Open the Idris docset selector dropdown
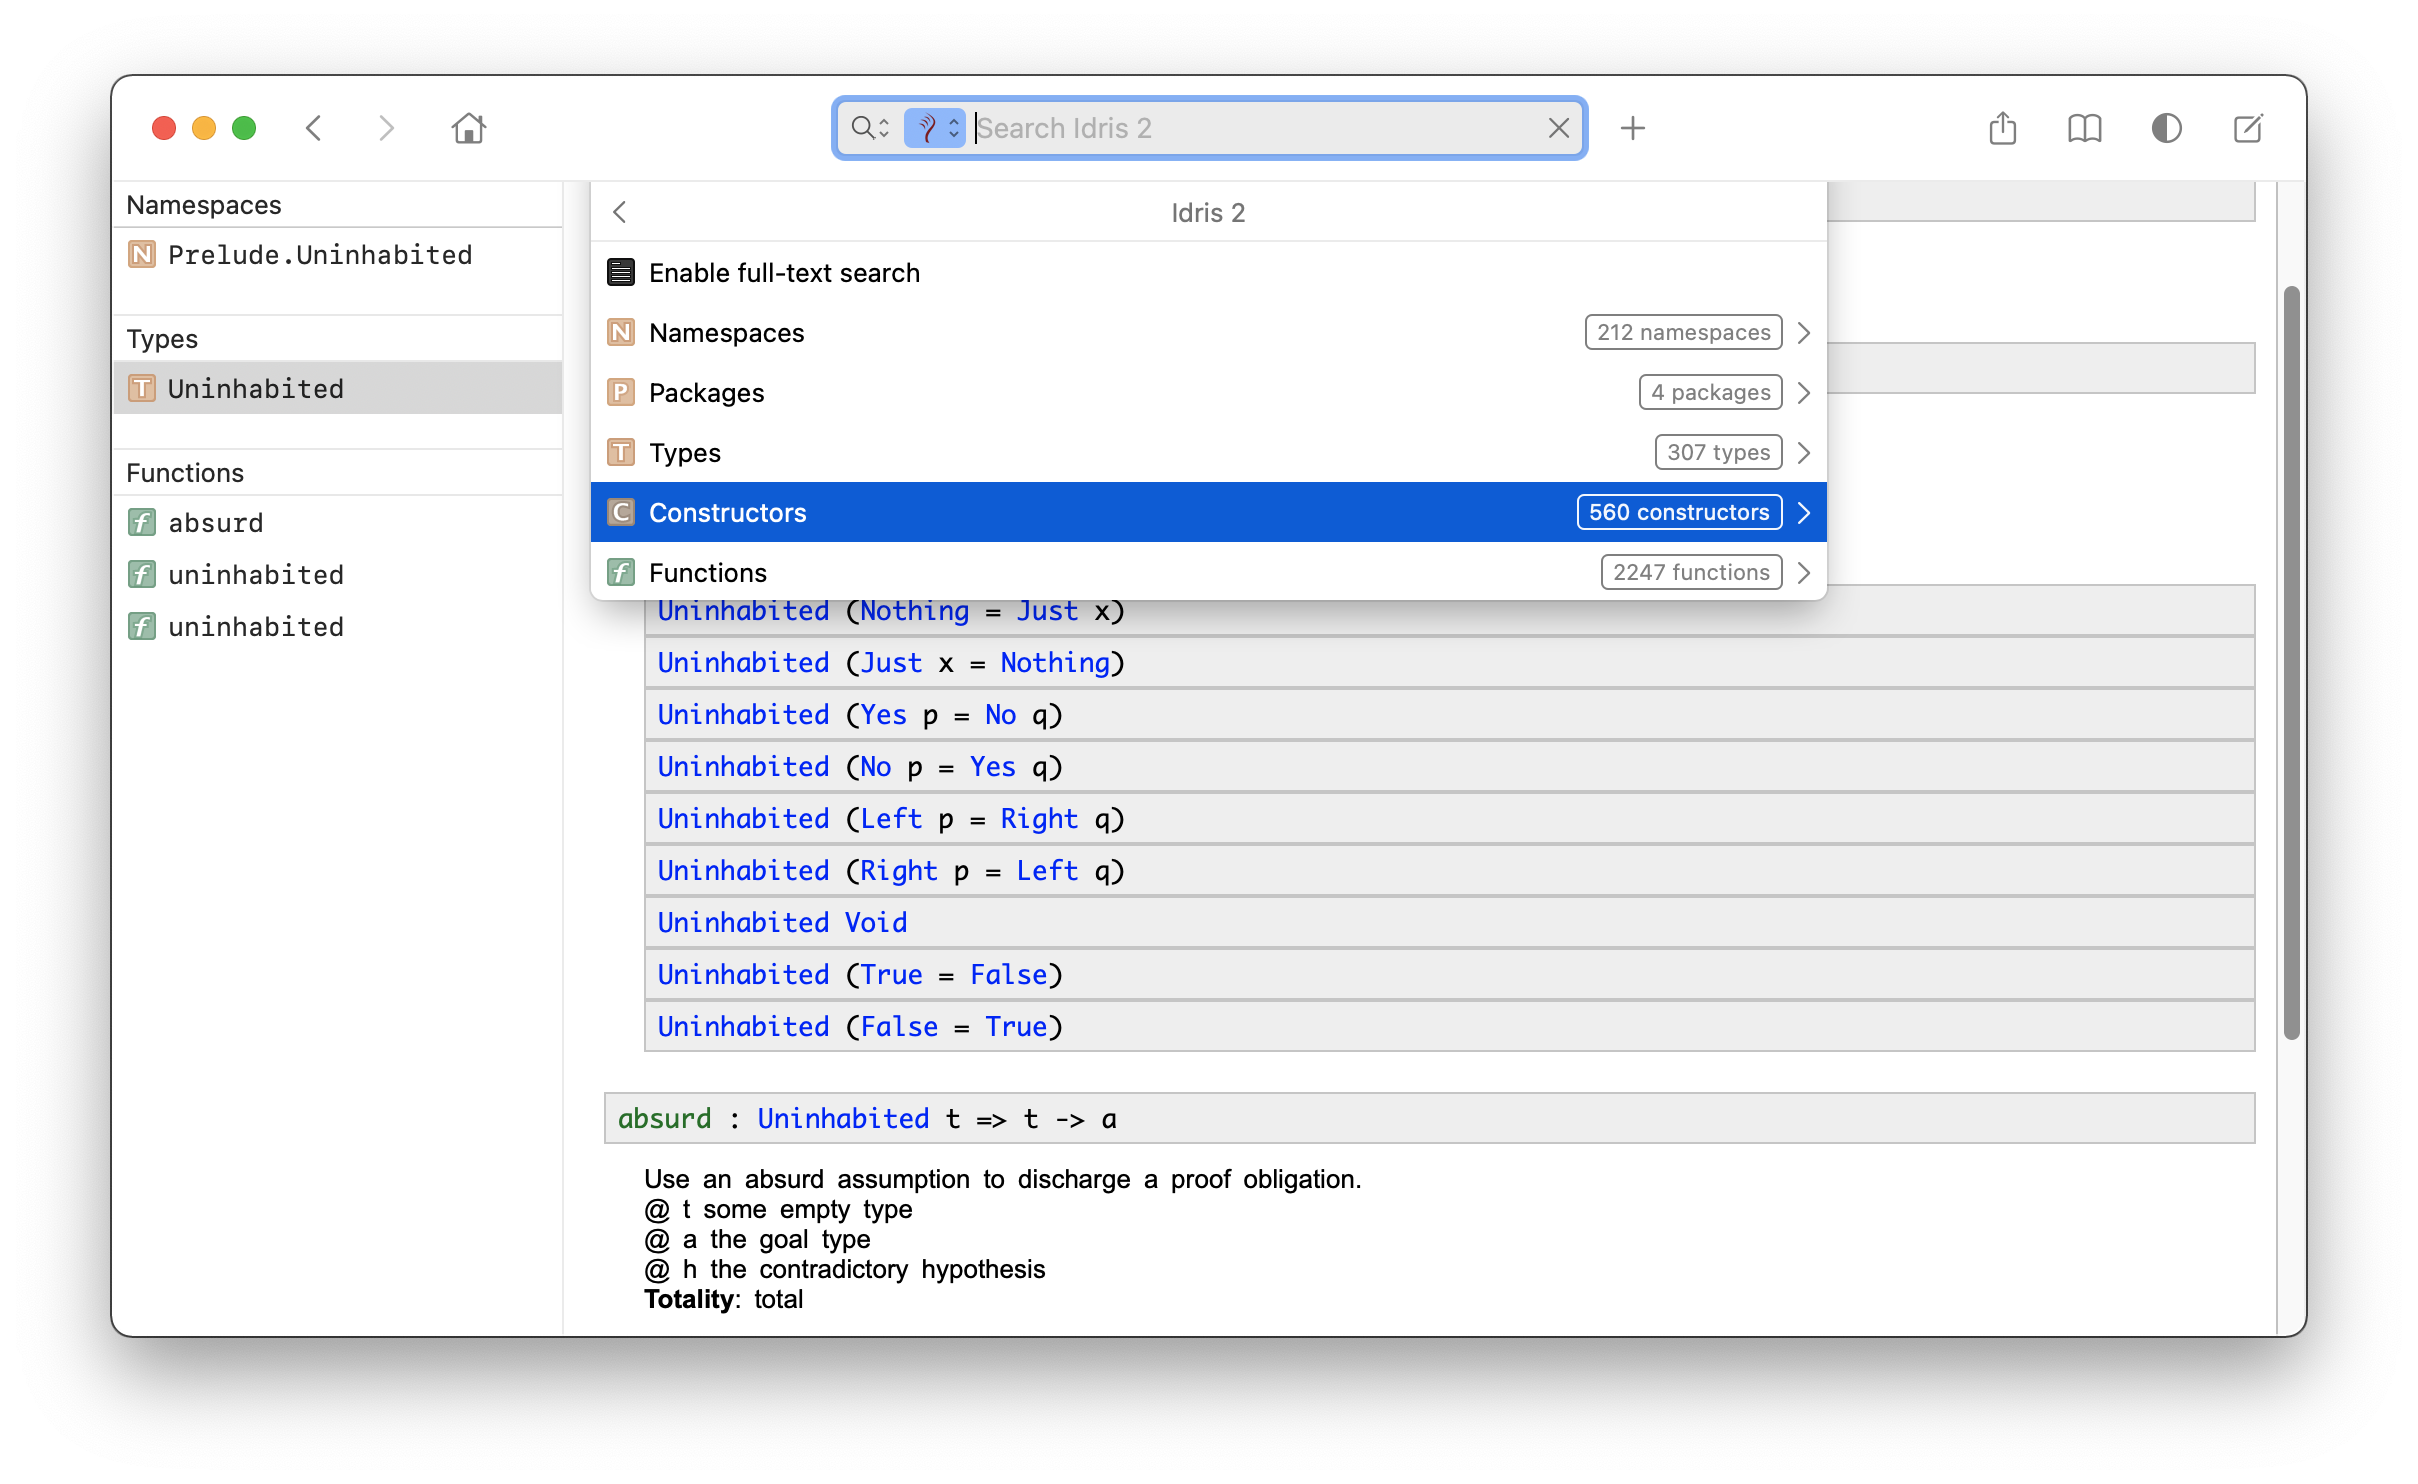Screen dimensions: 2418x1484 pos(934,128)
